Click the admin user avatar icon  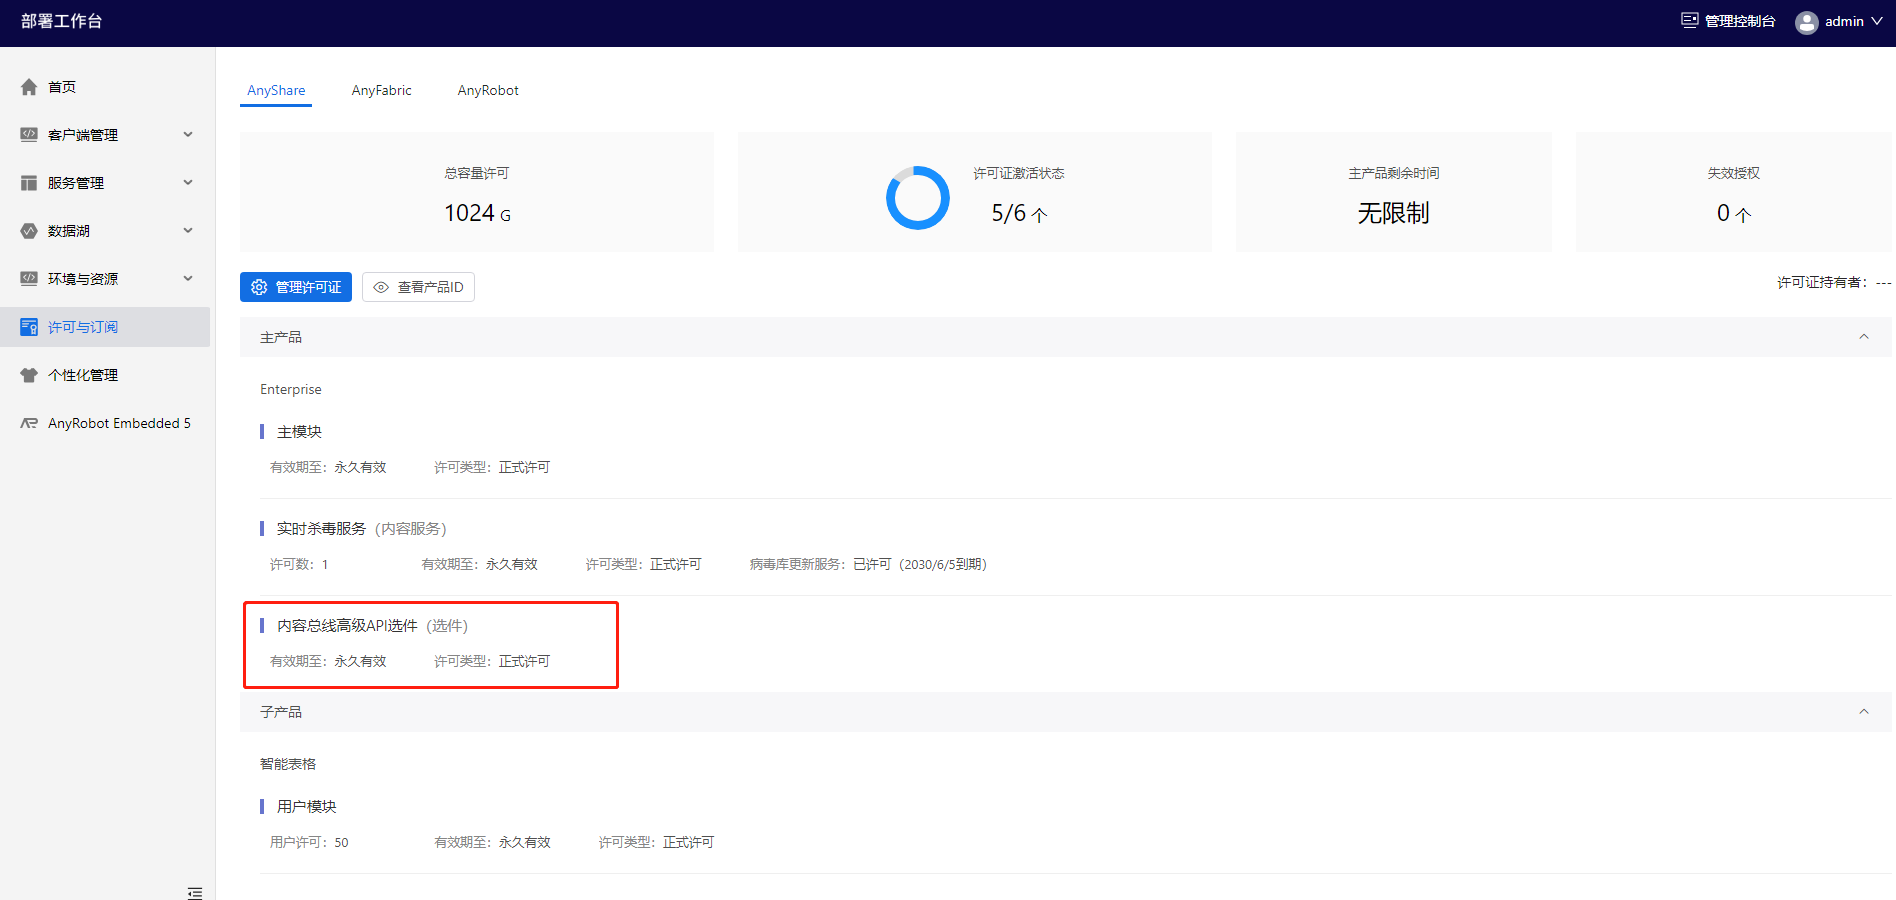1807,22
